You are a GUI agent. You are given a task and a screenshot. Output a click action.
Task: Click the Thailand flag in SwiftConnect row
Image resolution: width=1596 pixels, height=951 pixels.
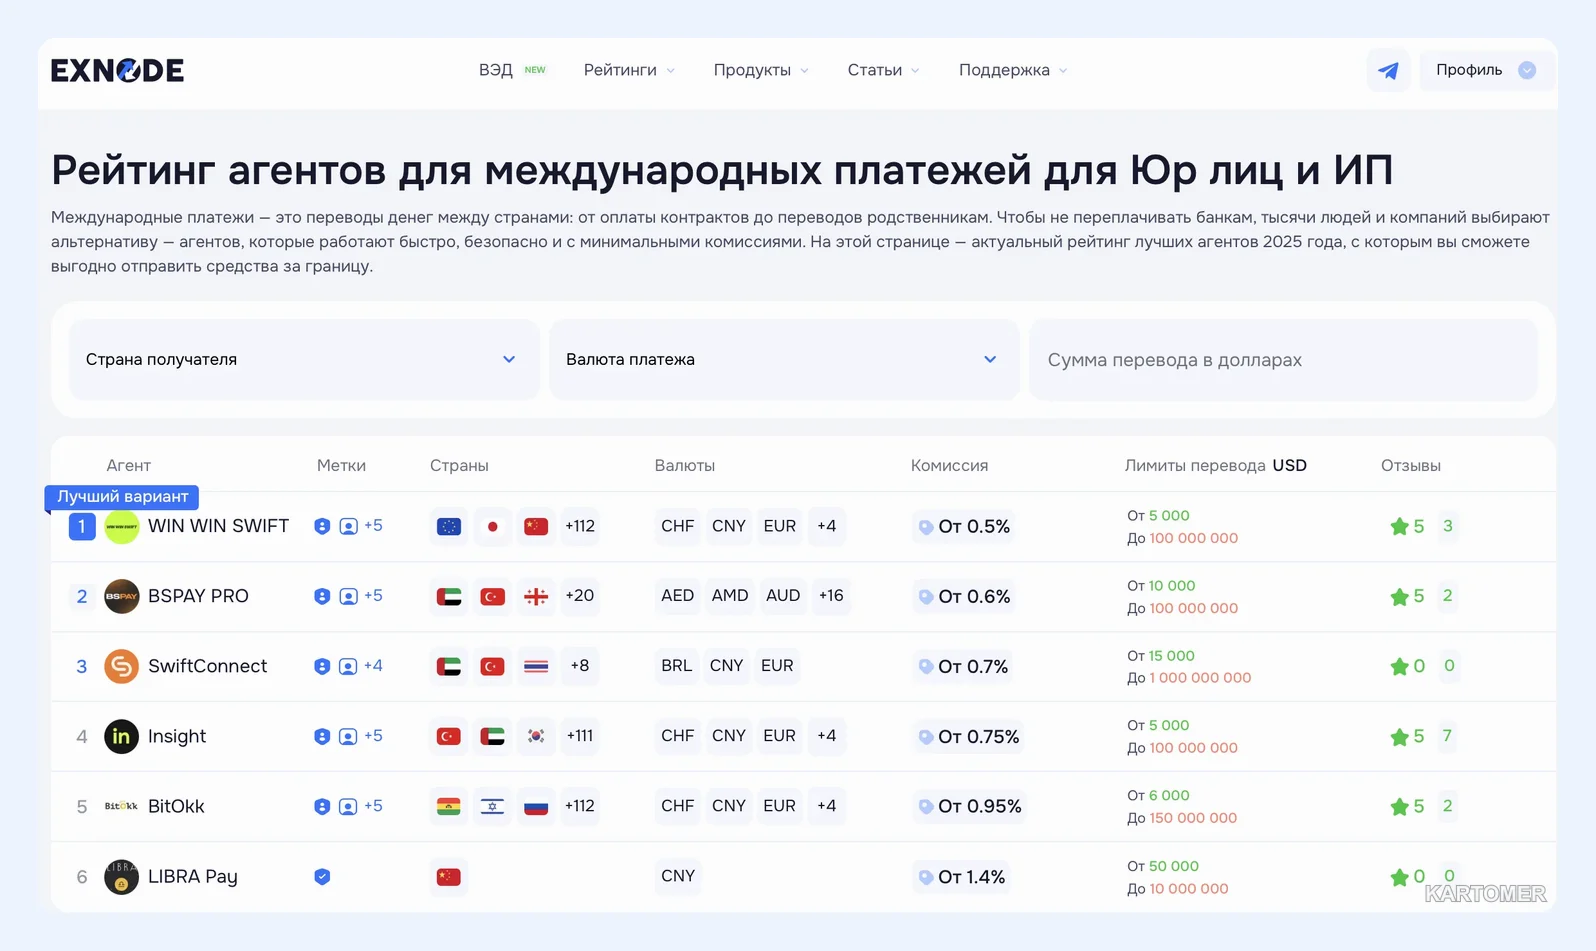click(x=536, y=666)
